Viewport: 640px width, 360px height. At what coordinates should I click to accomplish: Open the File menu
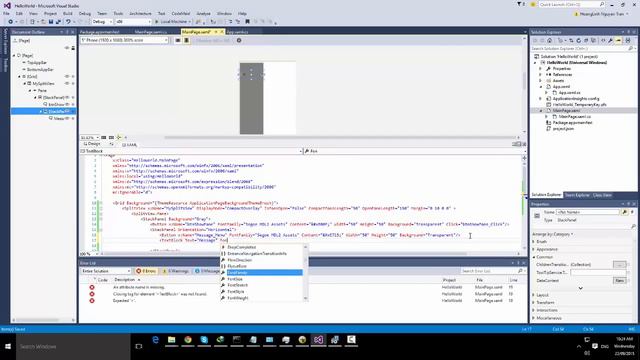[x=7, y=13]
